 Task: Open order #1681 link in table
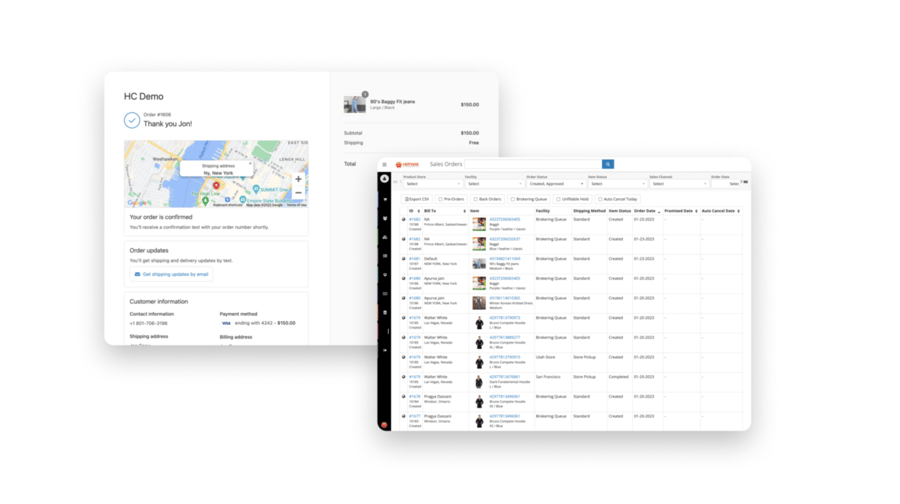click(x=414, y=258)
